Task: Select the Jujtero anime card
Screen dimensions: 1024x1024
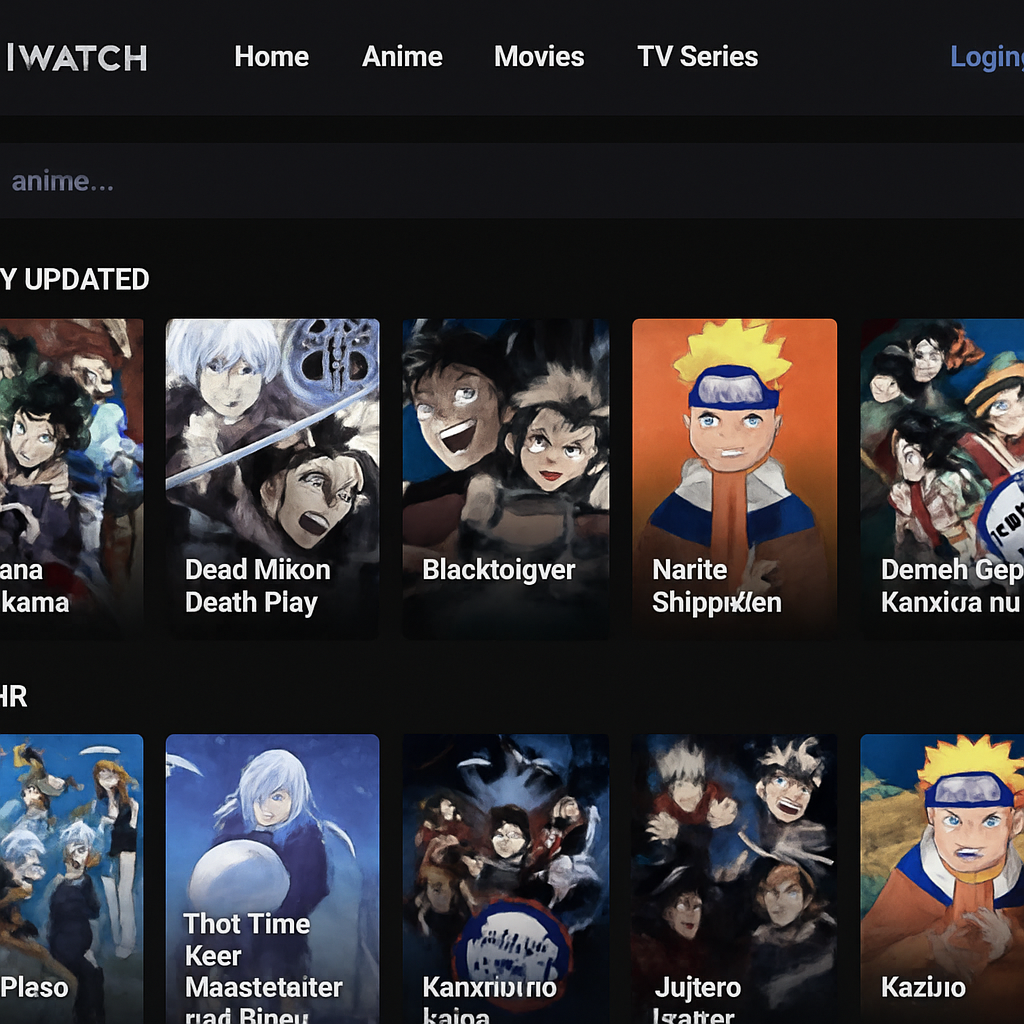Action: pyautogui.click(x=734, y=880)
